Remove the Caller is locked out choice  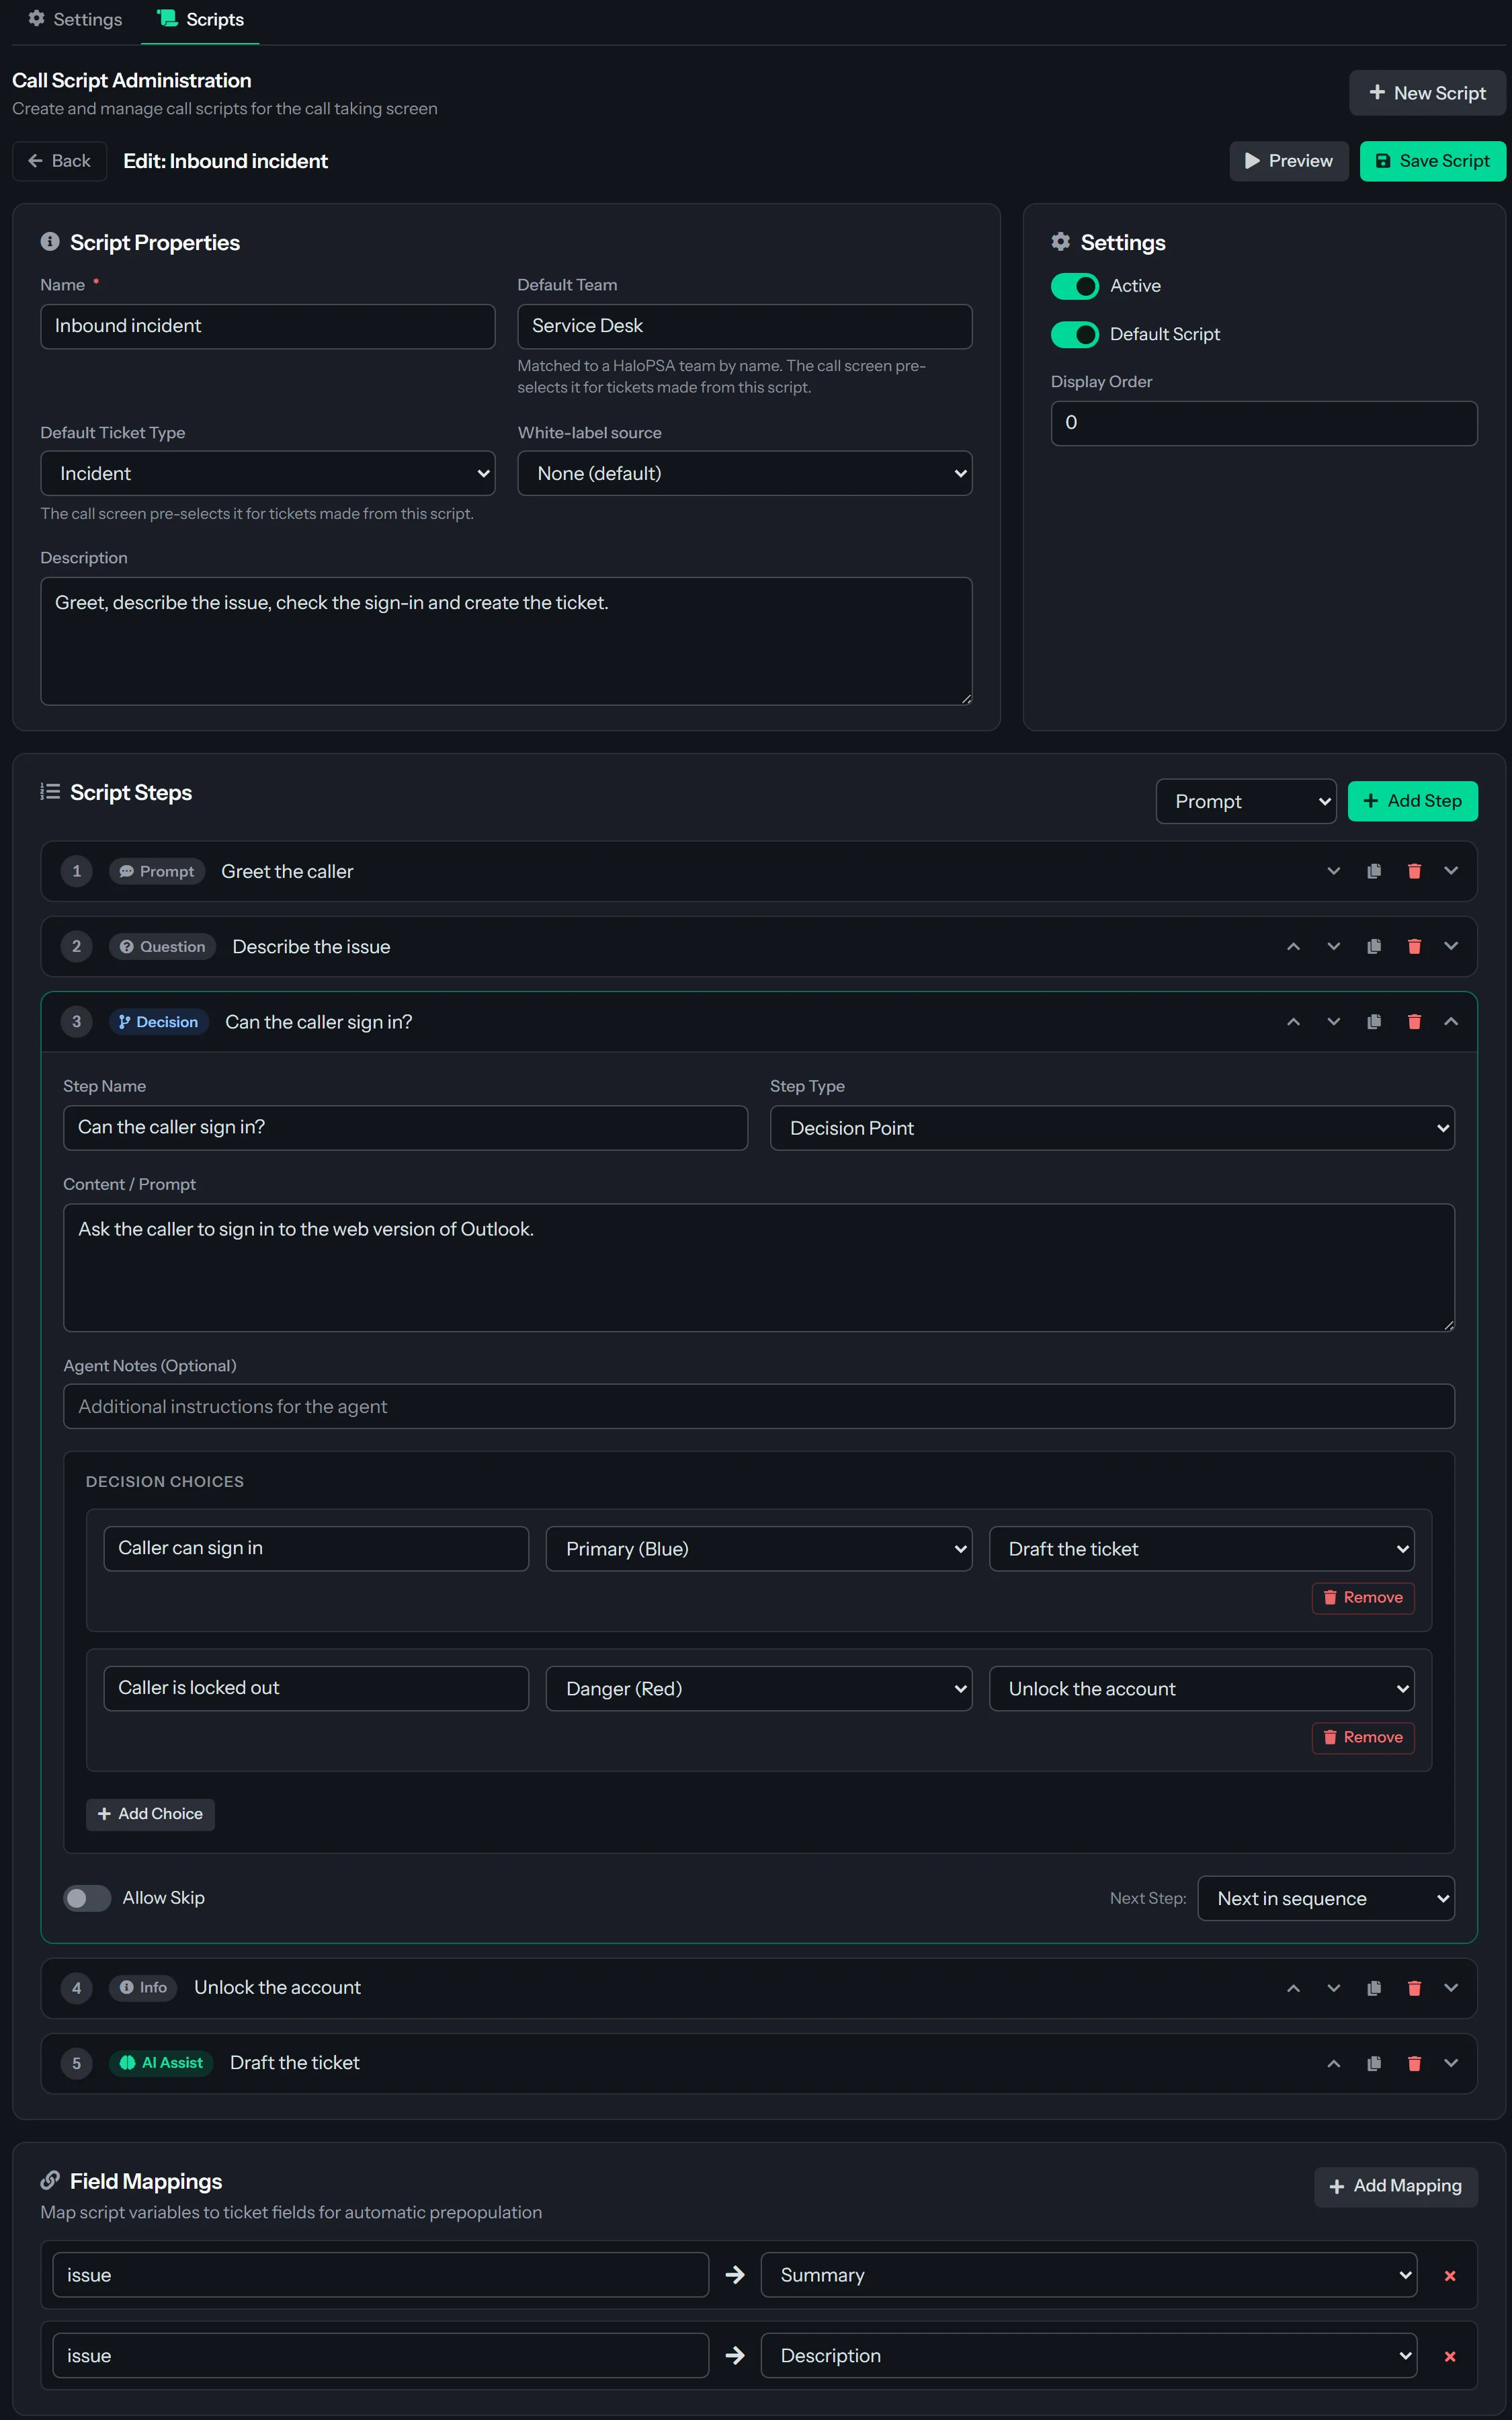click(x=1363, y=1737)
